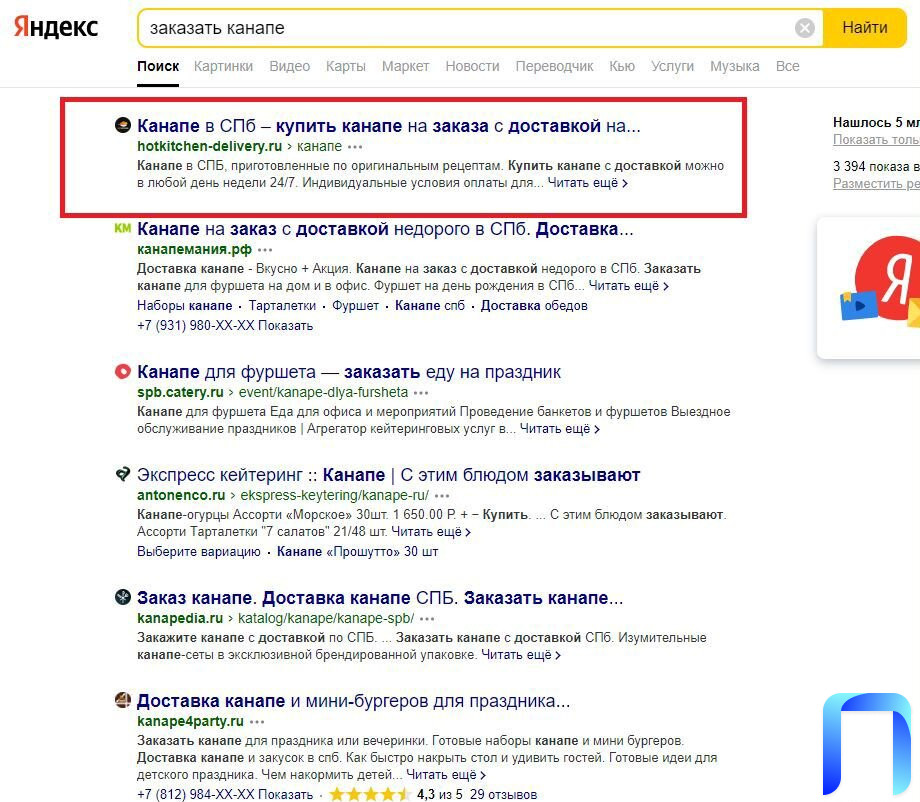Open the 'Наборы канапе' sitelink

[185, 306]
